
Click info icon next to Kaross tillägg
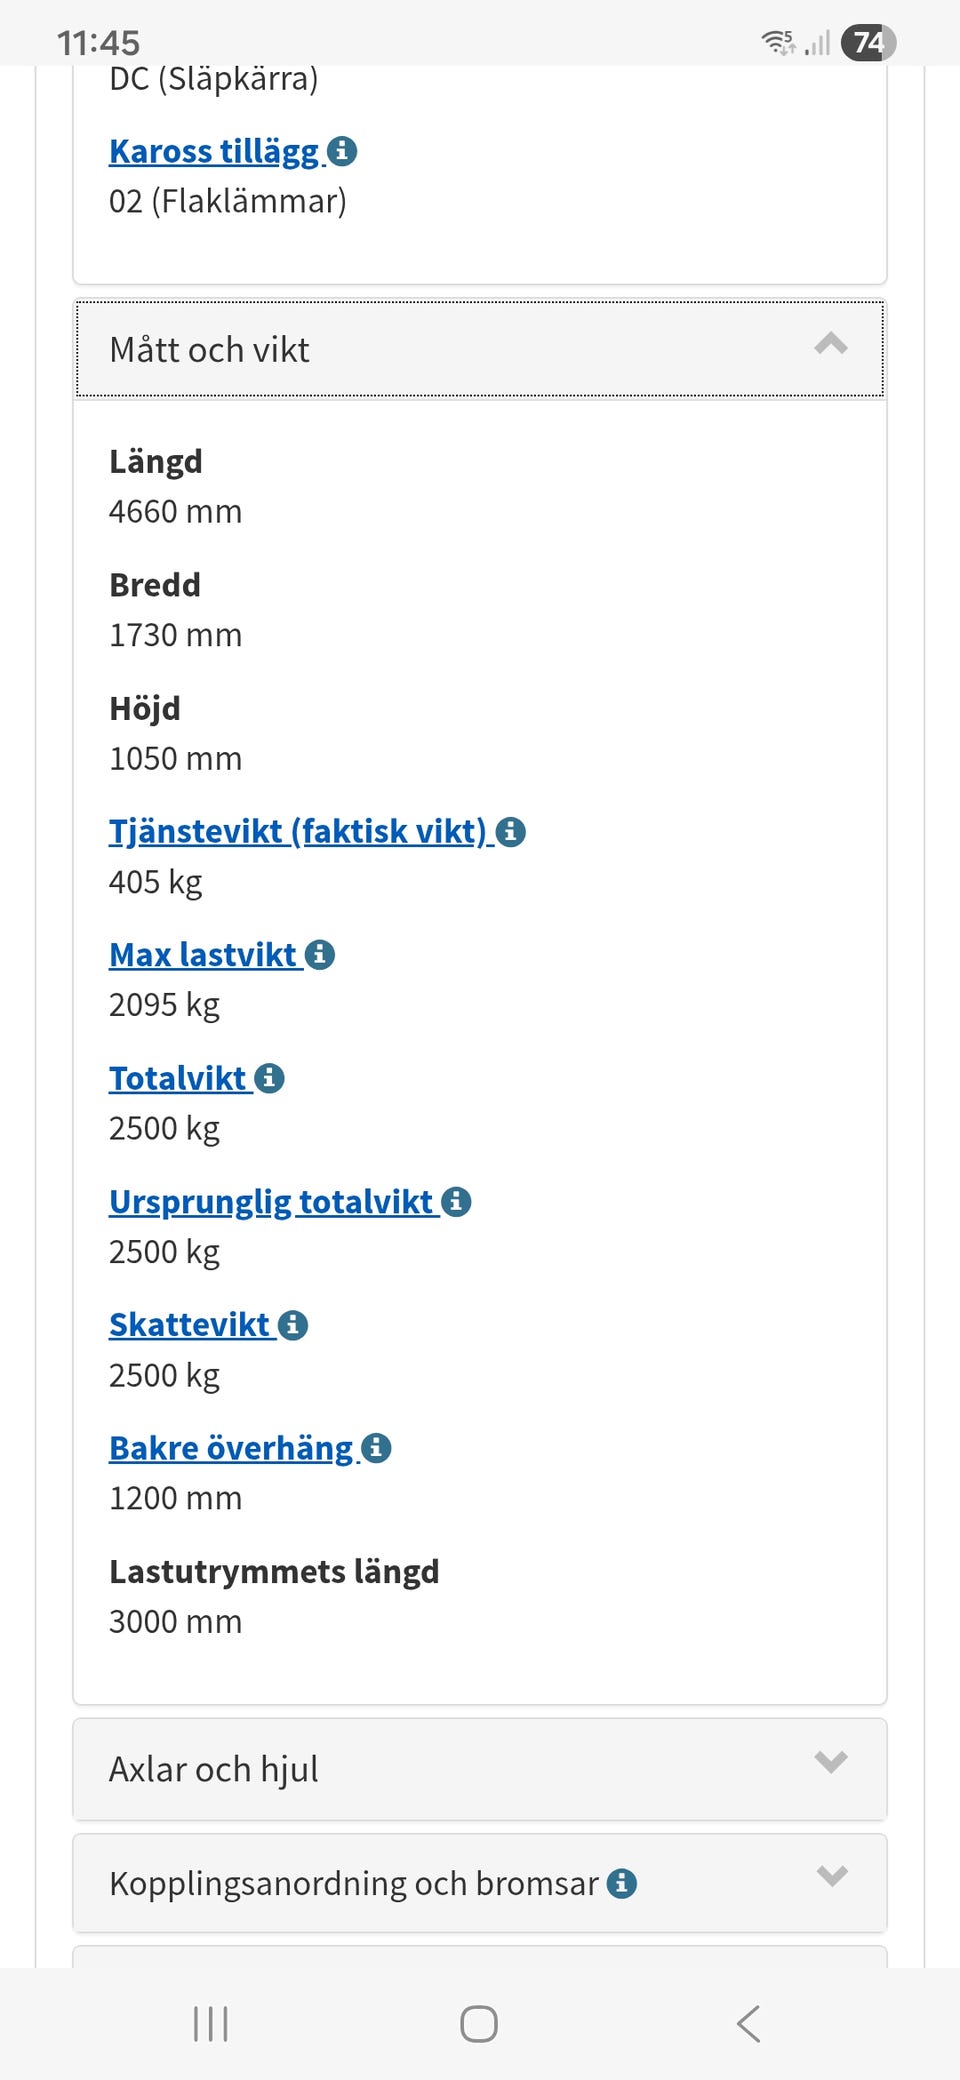(x=342, y=151)
